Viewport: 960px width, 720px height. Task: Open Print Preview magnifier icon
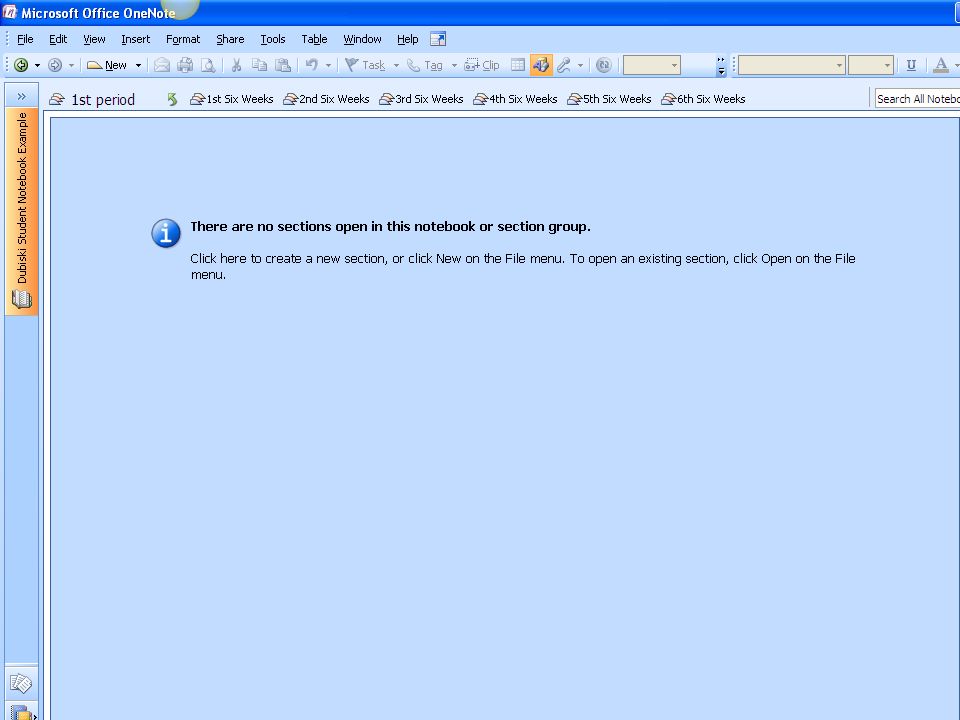click(208, 65)
